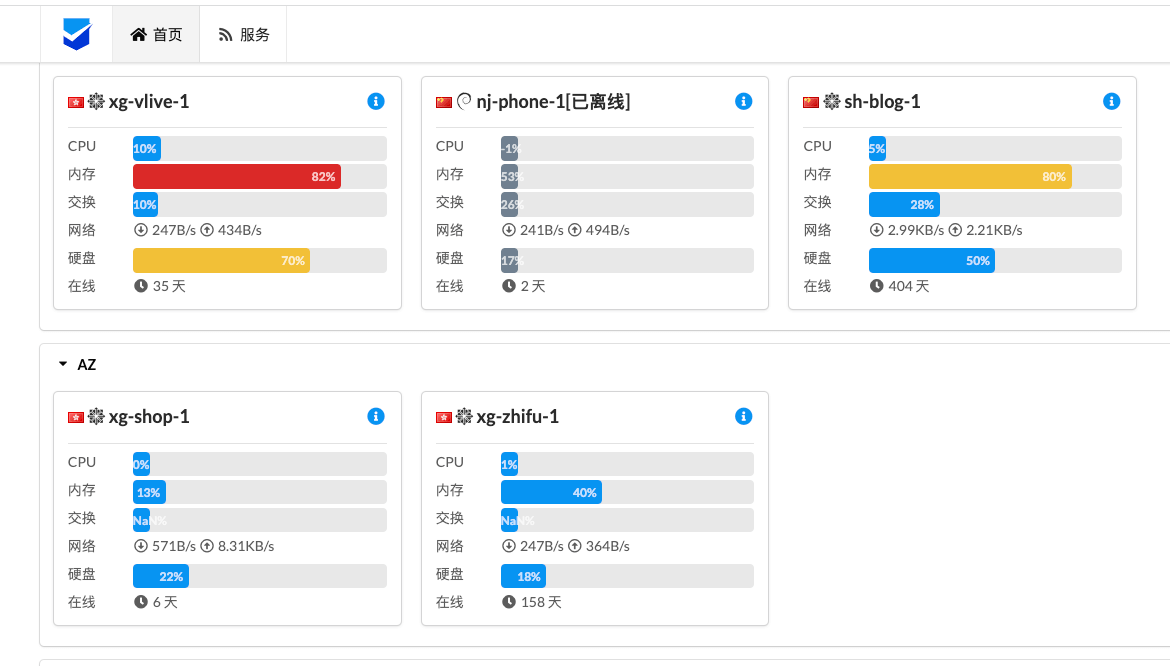1170x666 pixels.
Task: Click Debian OS icon on nj-phone-1 card
Action: pyautogui.click(x=464, y=101)
